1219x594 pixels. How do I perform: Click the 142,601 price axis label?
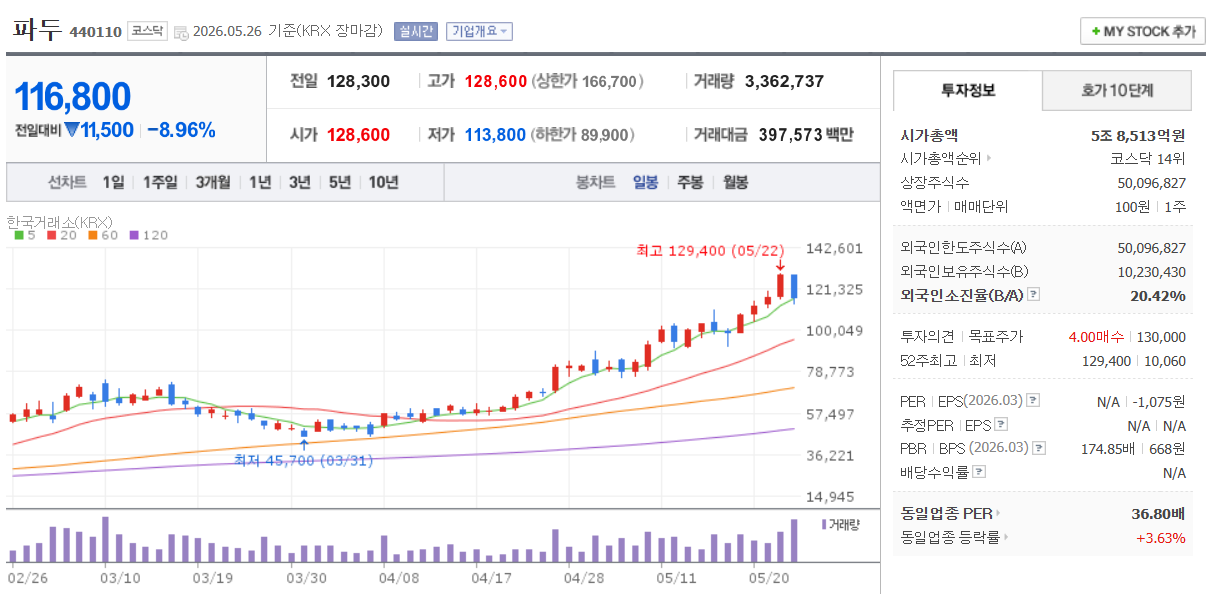(834, 248)
